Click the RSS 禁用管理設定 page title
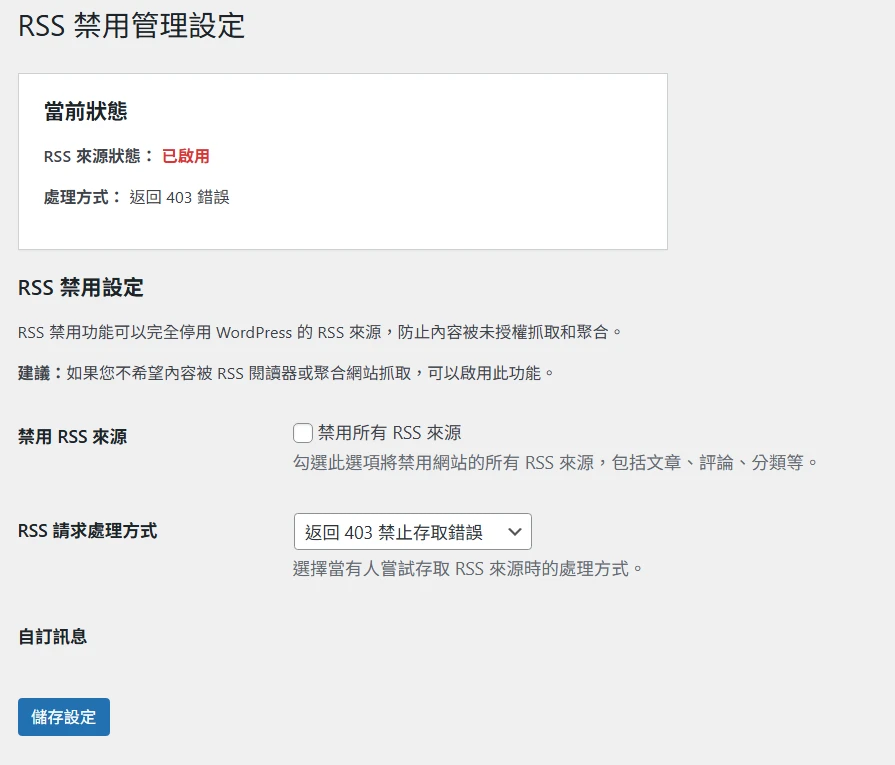 (x=131, y=26)
